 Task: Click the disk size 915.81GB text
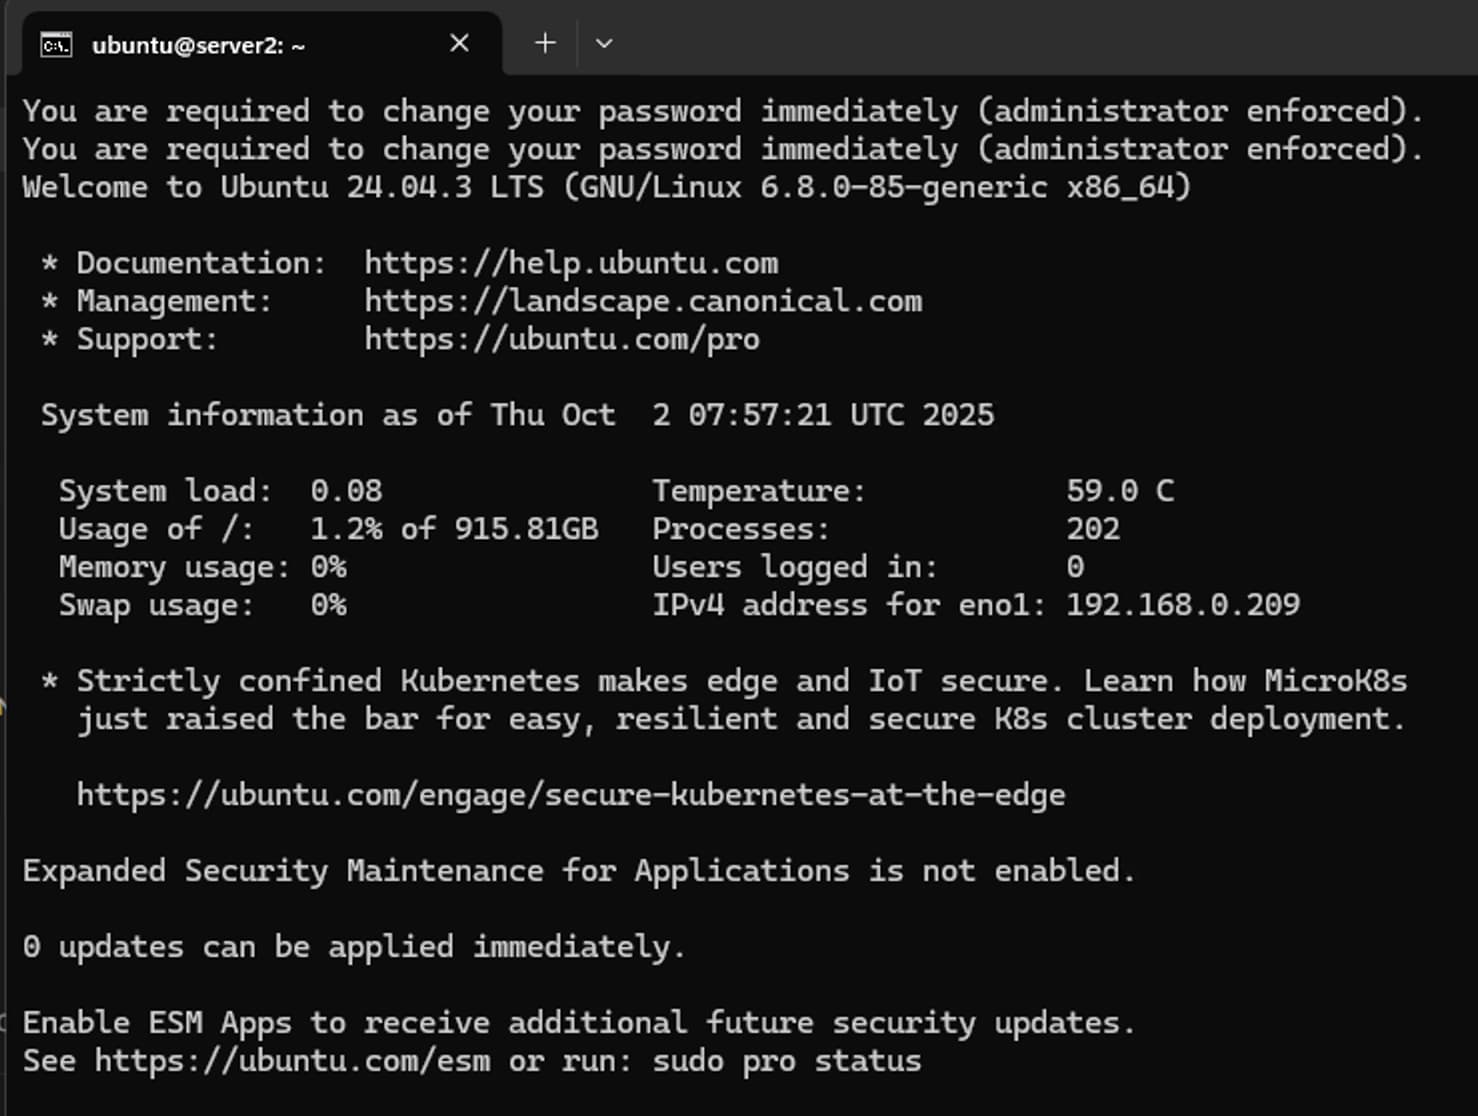click(526, 529)
